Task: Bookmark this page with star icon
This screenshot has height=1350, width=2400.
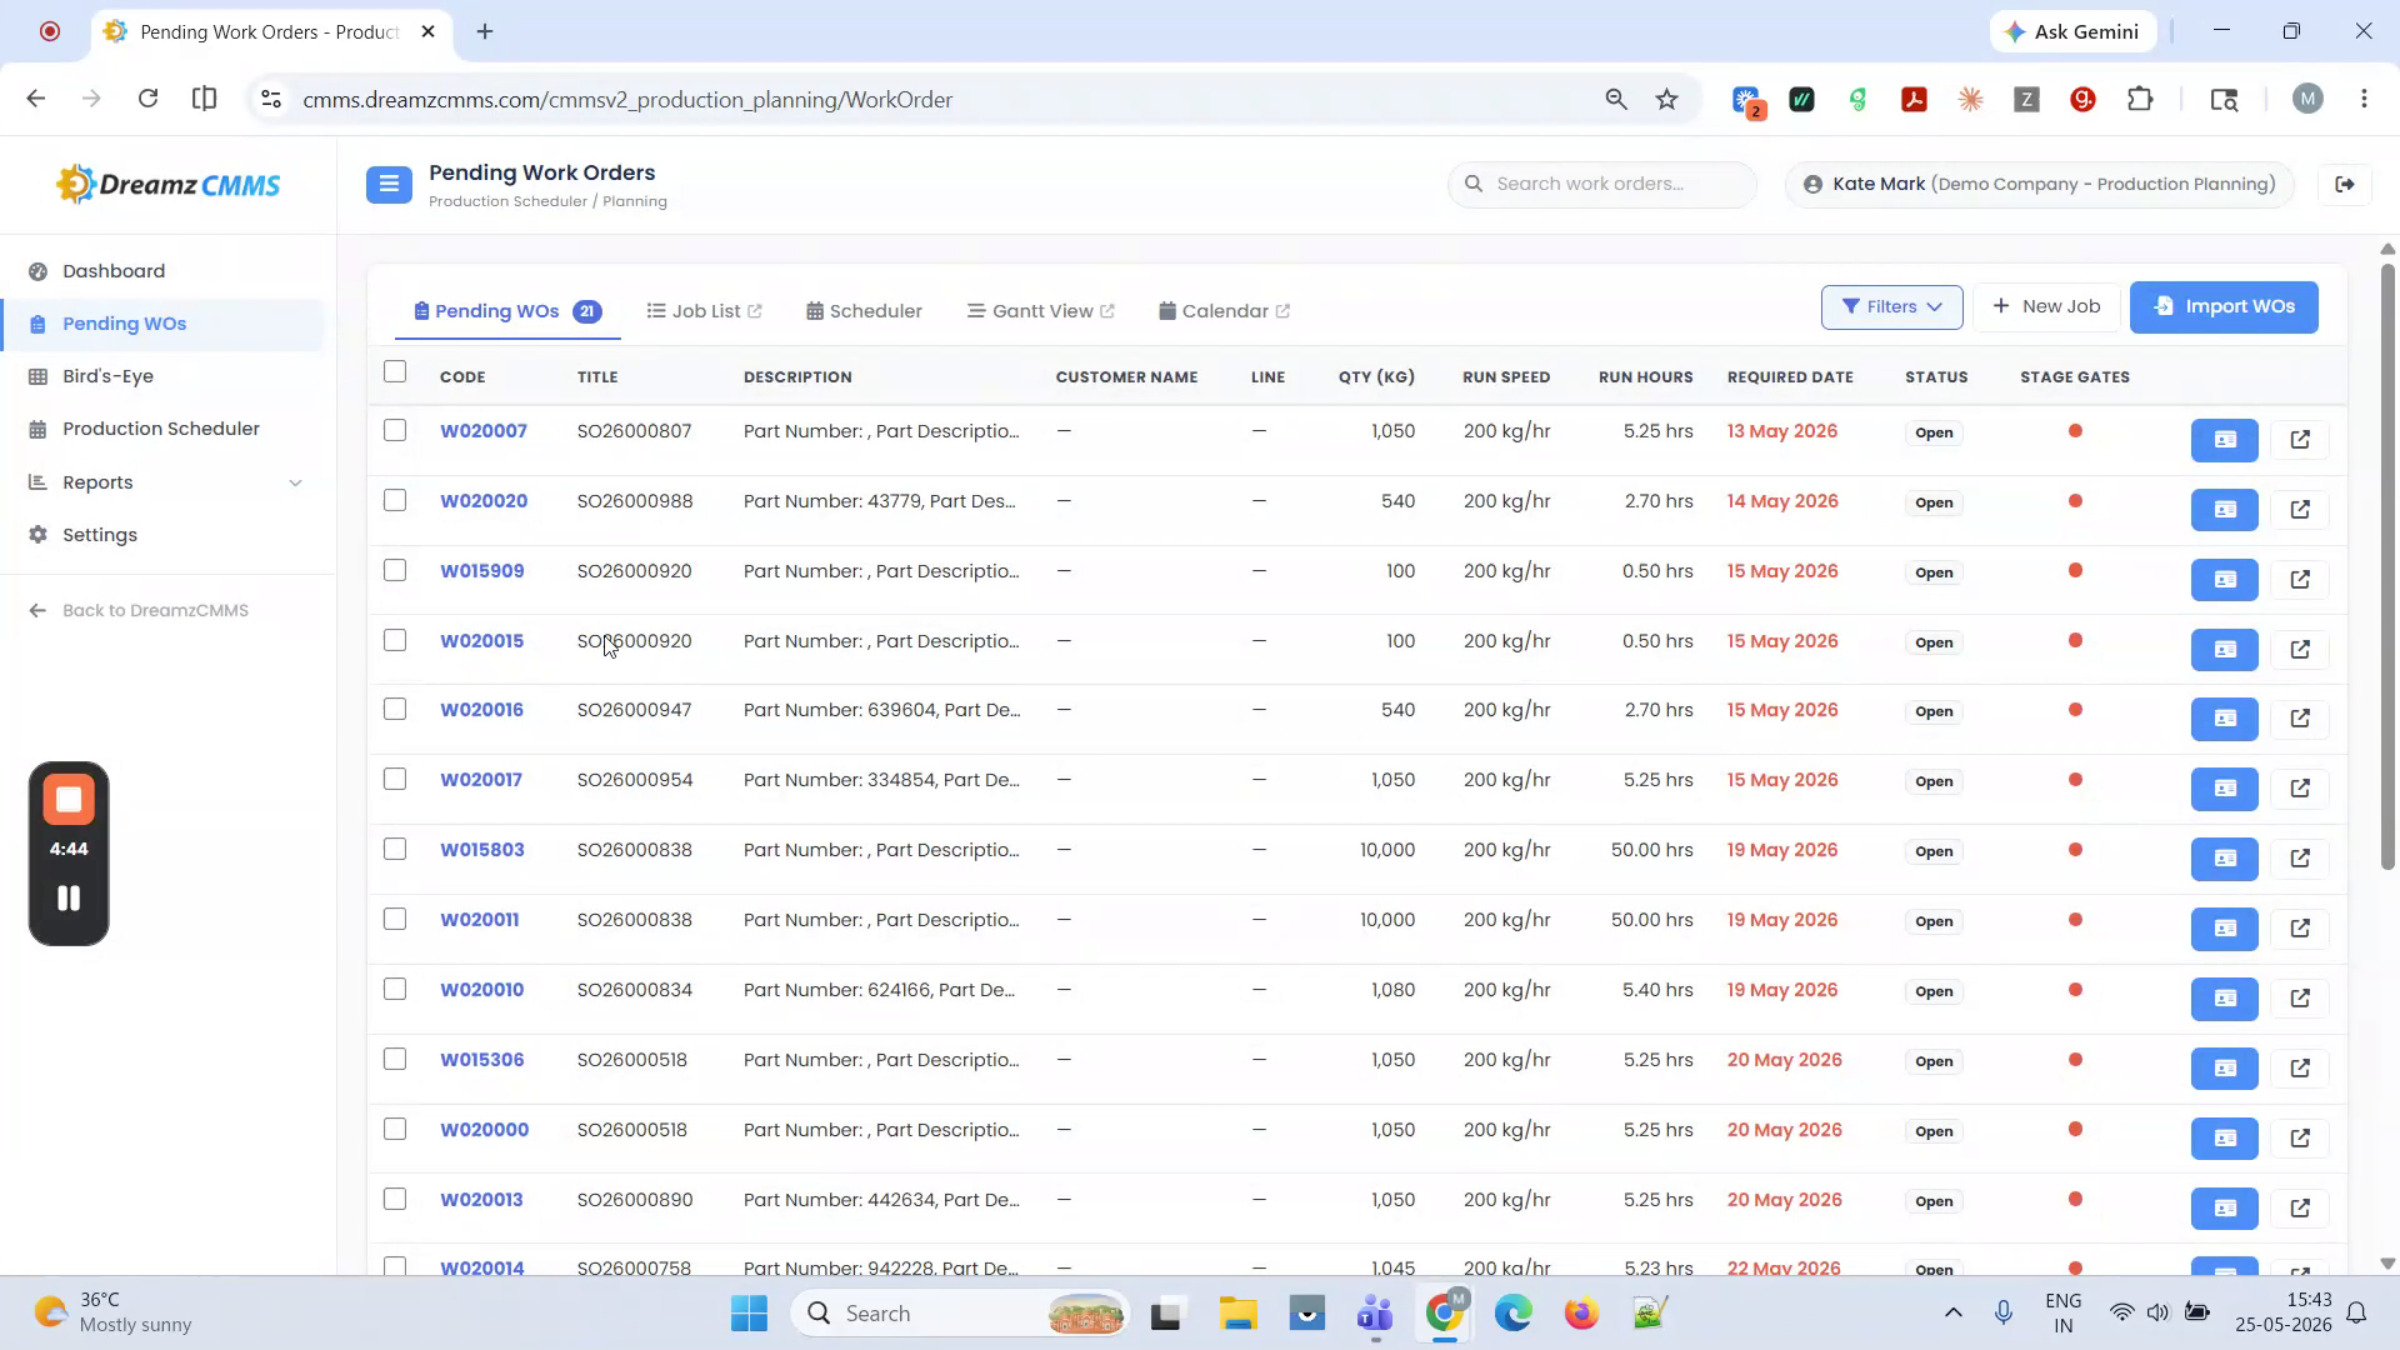Action: click(1666, 99)
